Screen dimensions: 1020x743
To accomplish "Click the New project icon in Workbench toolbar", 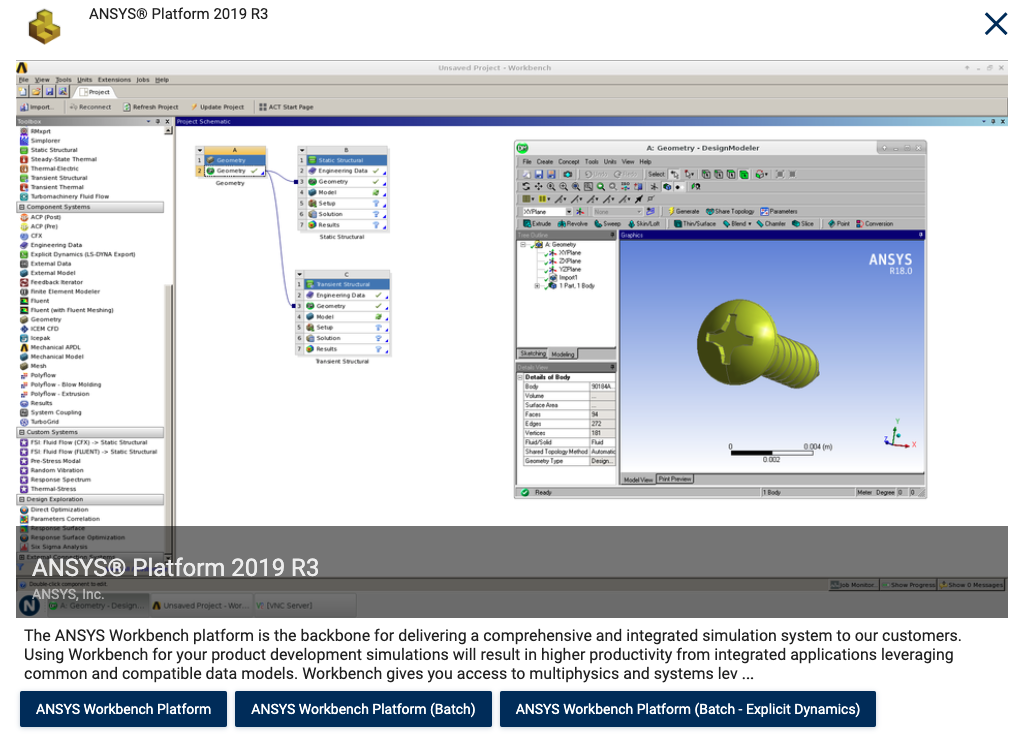I will 24,92.
